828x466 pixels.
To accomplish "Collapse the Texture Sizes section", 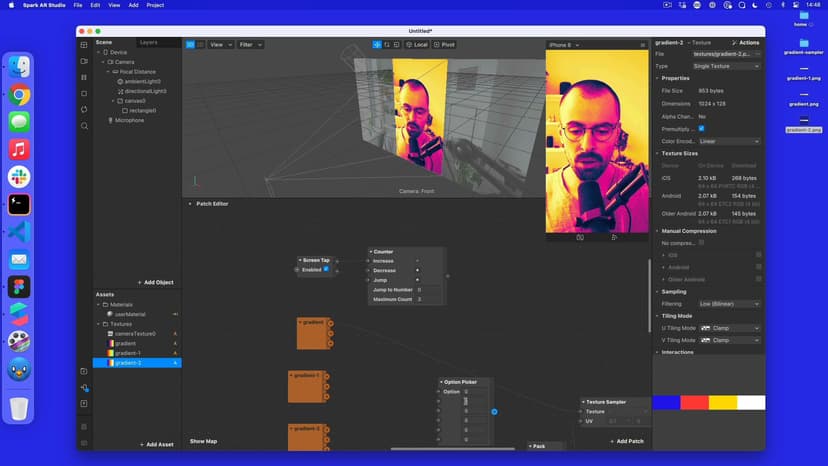I will (657, 153).
